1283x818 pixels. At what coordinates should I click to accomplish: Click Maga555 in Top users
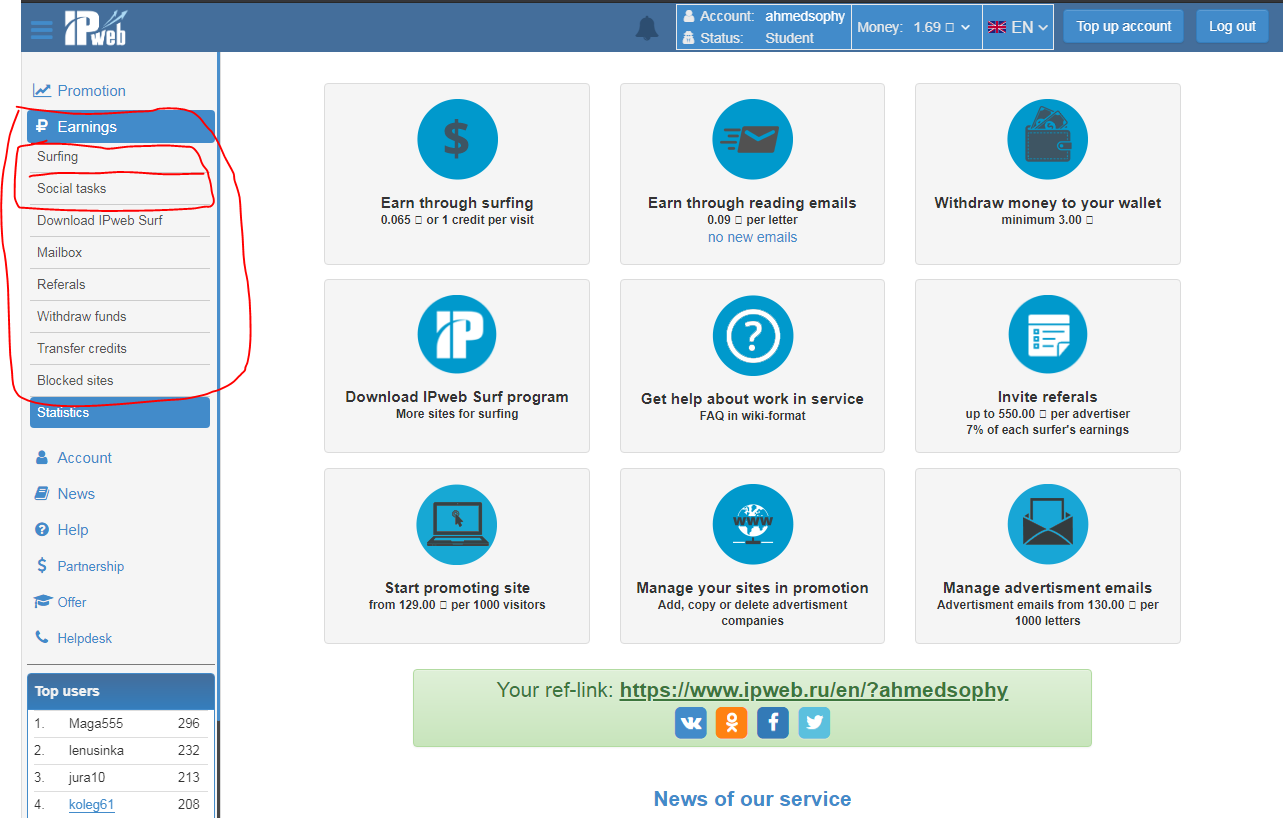[x=96, y=723]
